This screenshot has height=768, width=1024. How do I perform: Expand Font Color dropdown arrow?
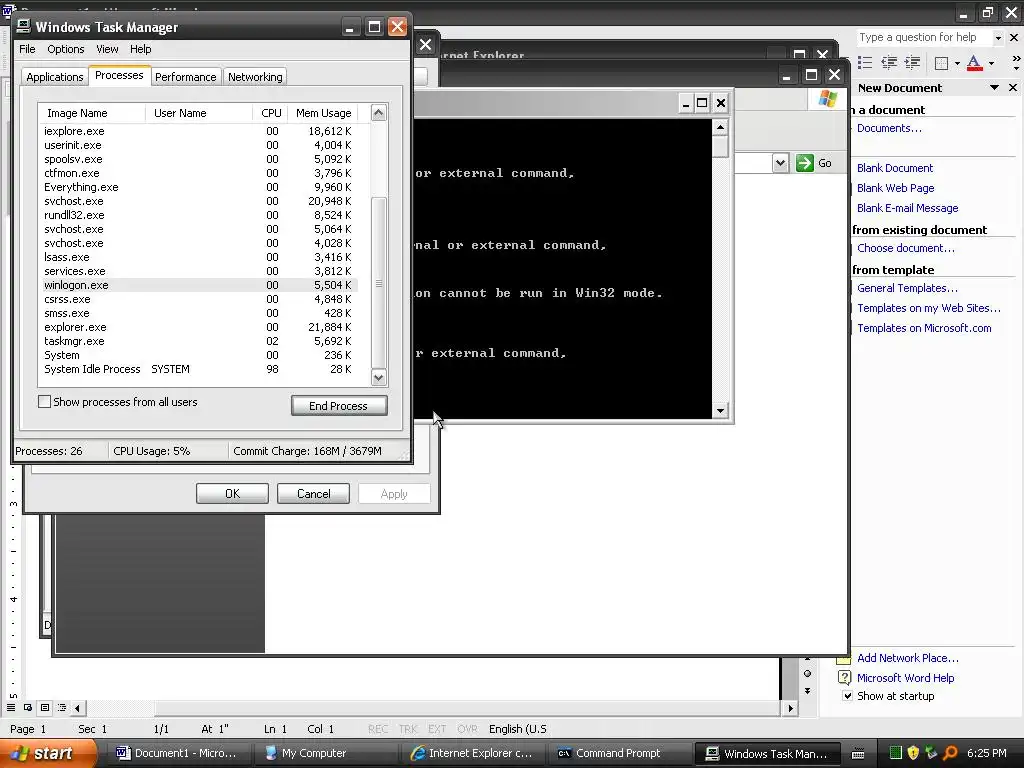pyautogui.click(x=991, y=63)
